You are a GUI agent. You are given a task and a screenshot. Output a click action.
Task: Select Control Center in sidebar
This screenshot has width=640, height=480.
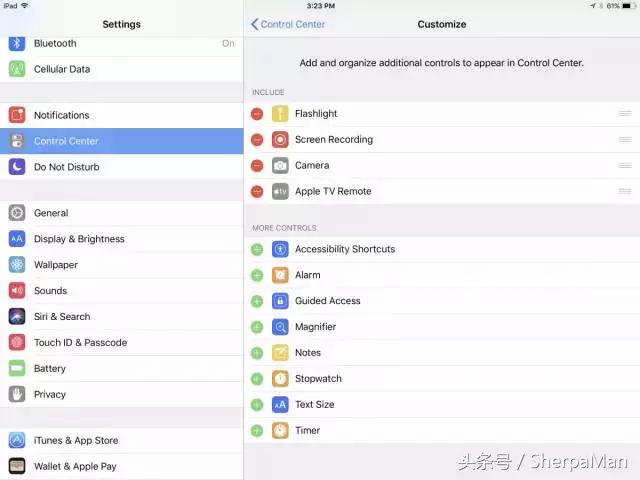(122, 141)
